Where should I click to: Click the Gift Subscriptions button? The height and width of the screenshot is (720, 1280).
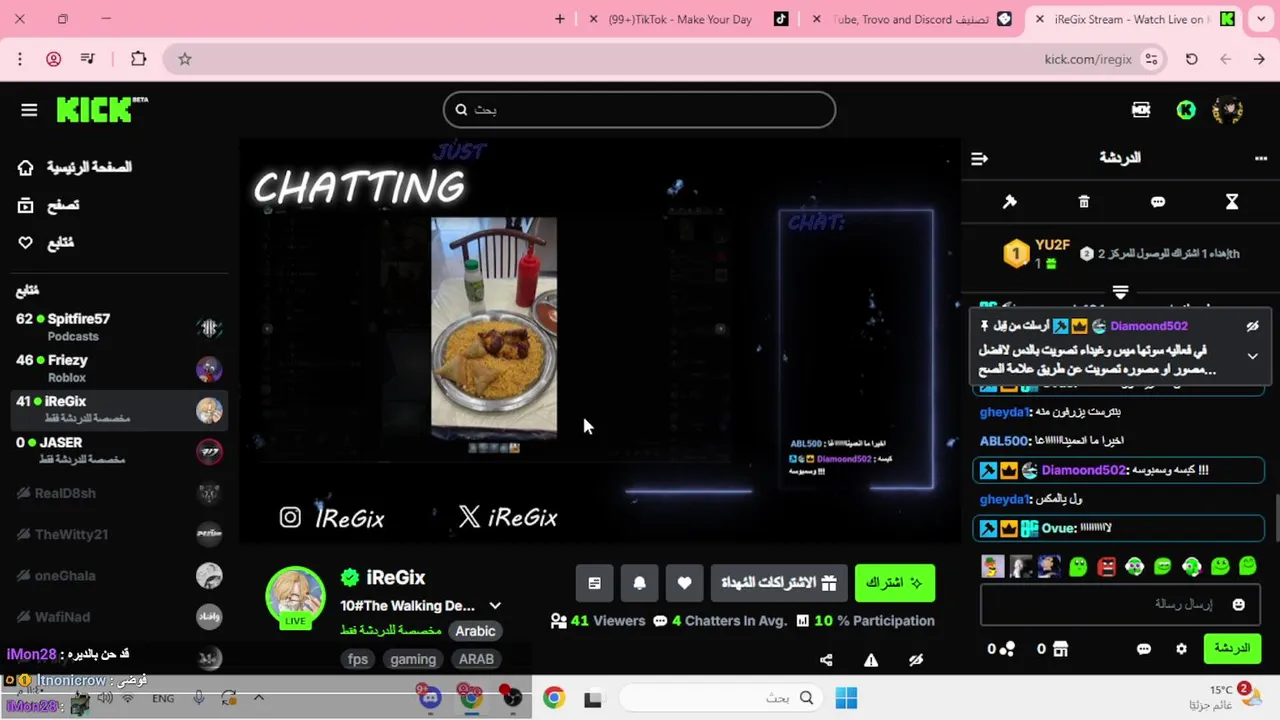click(x=779, y=583)
